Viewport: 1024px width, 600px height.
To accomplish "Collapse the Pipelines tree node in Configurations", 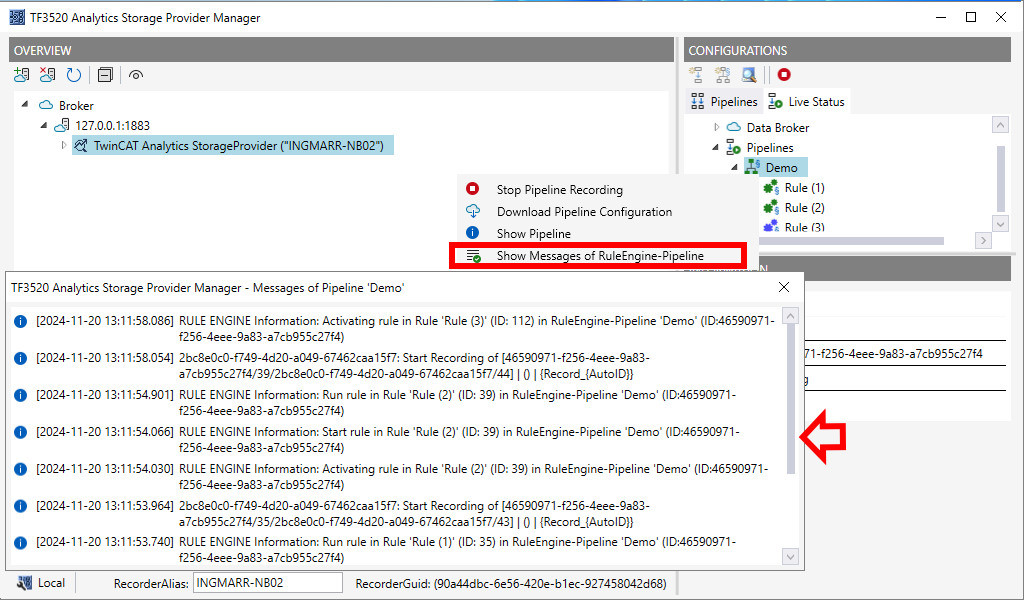I will tap(715, 148).
